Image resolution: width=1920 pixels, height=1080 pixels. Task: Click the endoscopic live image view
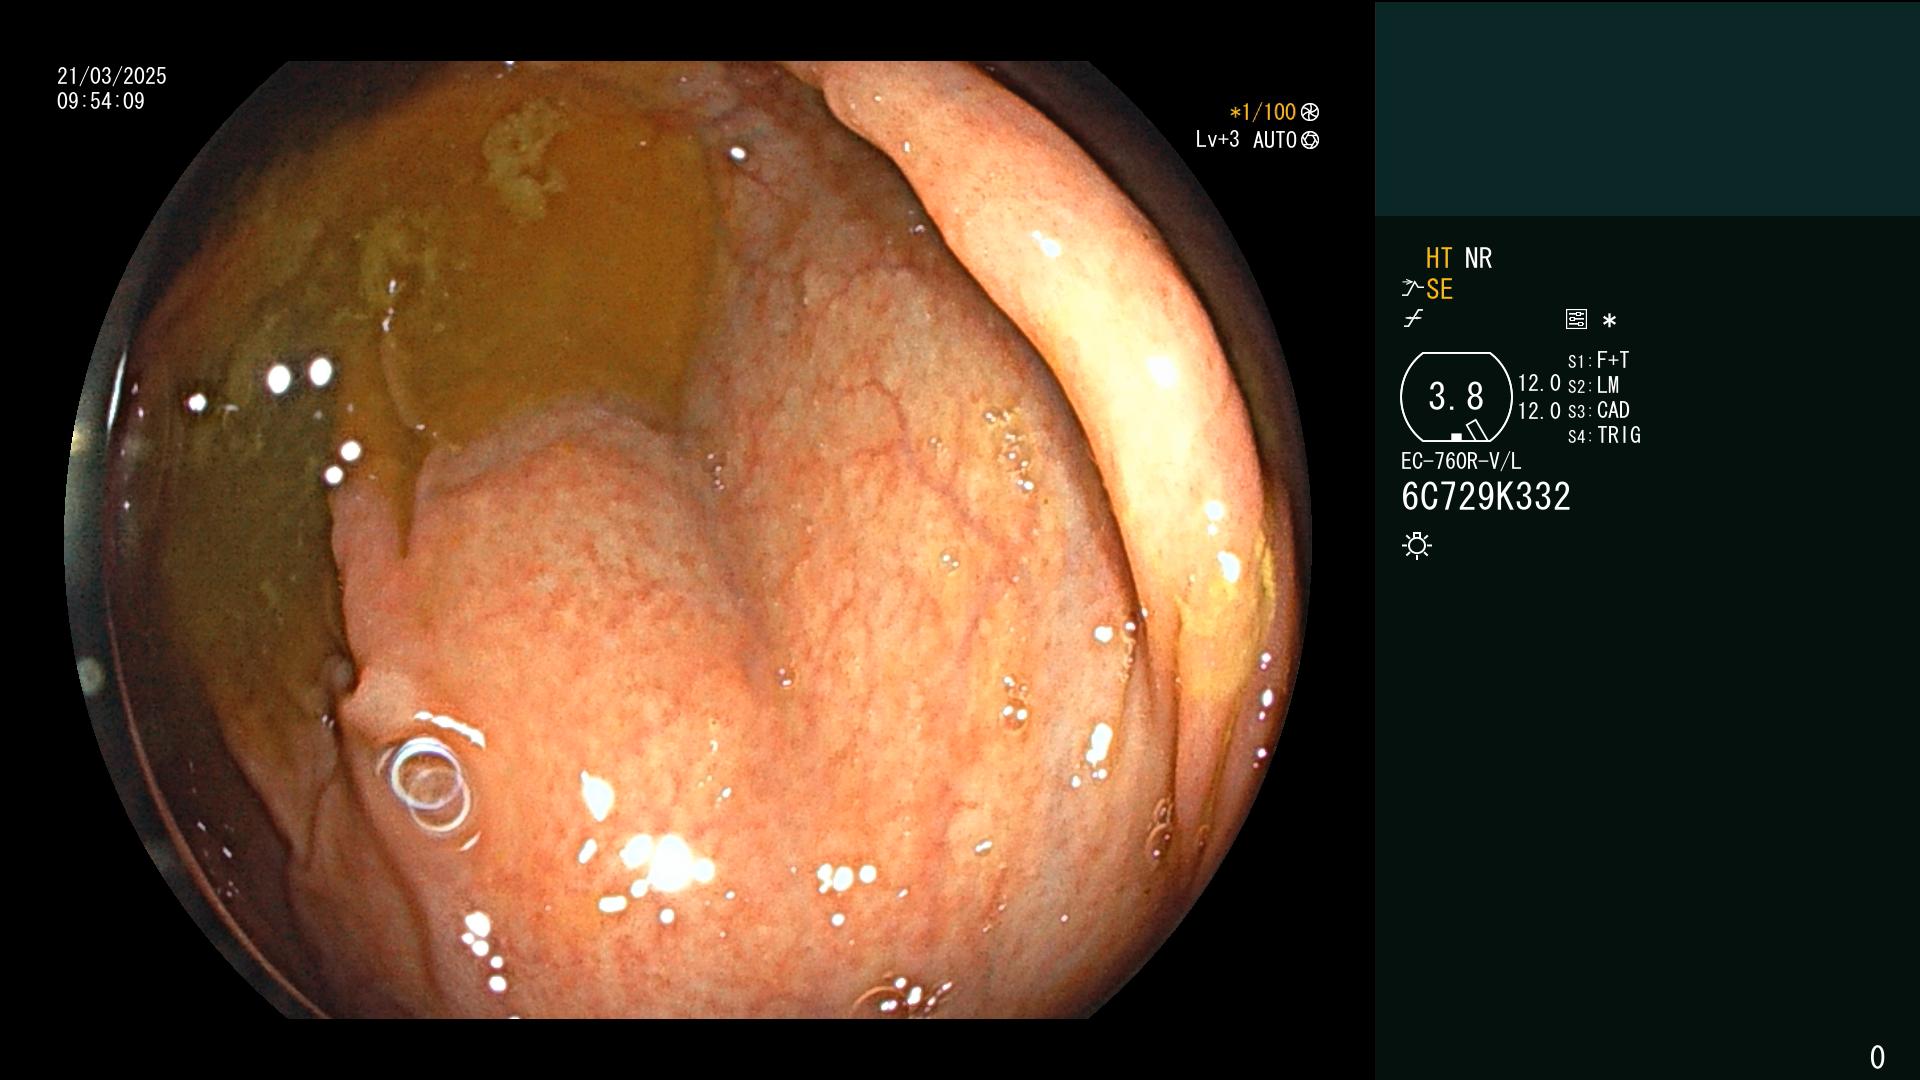pos(688,540)
